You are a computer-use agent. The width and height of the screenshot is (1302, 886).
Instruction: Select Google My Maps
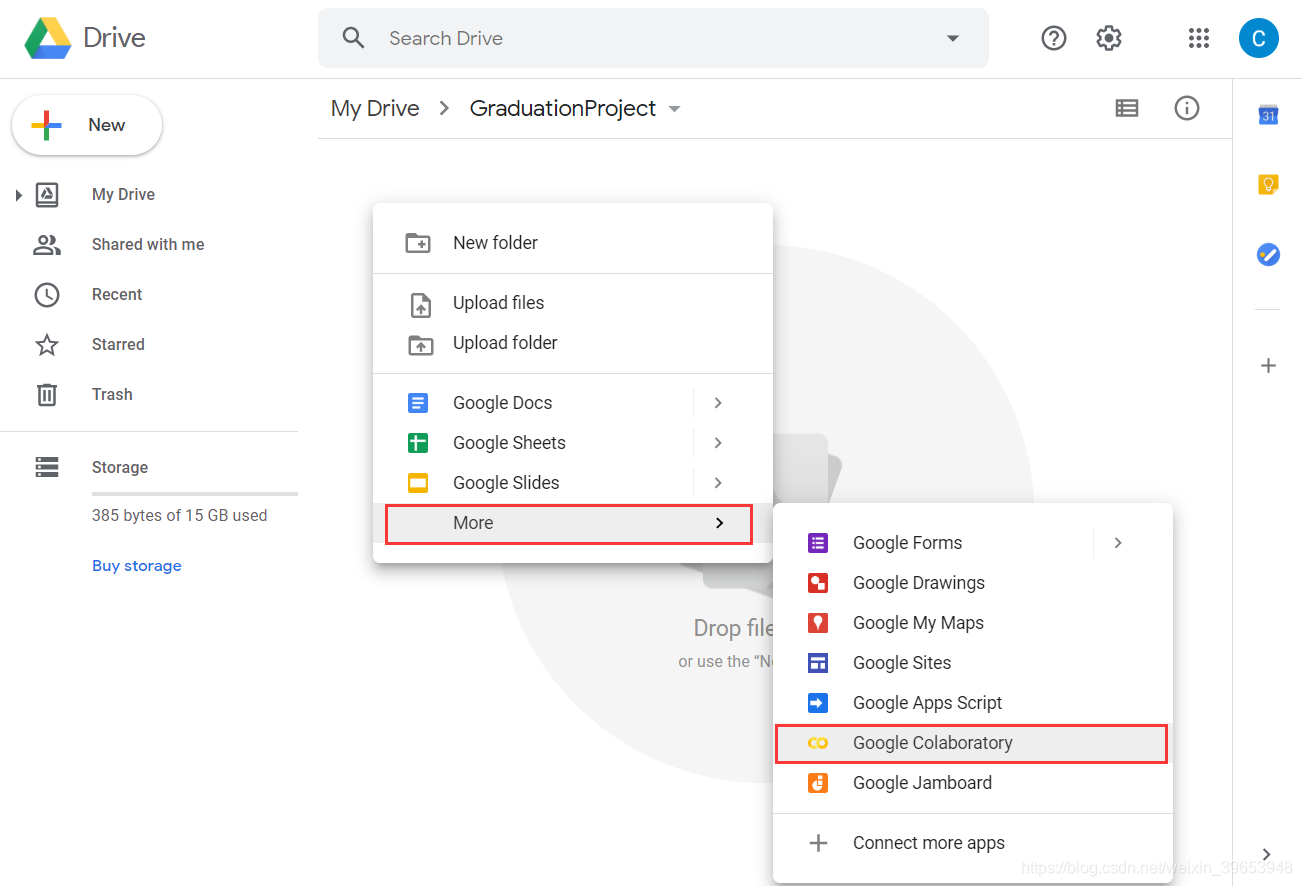[x=973, y=623]
